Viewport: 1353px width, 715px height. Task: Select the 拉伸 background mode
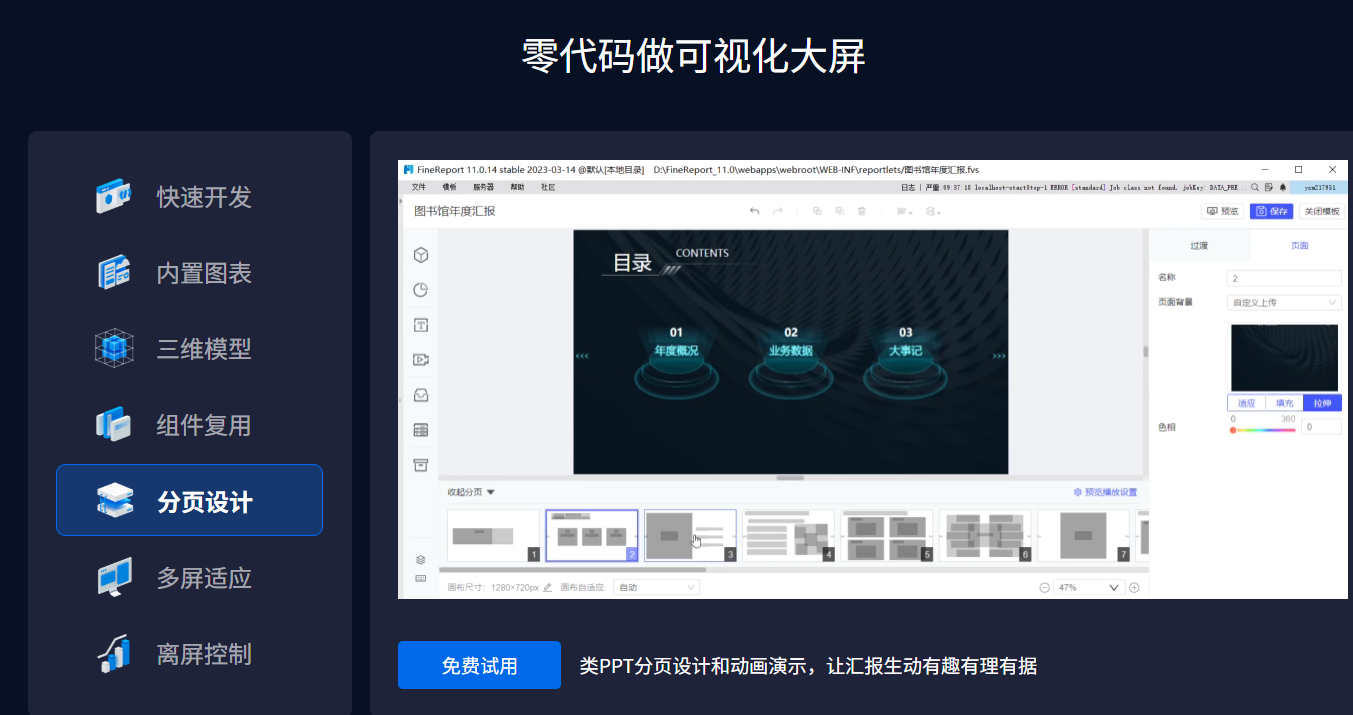[x=1322, y=403]
